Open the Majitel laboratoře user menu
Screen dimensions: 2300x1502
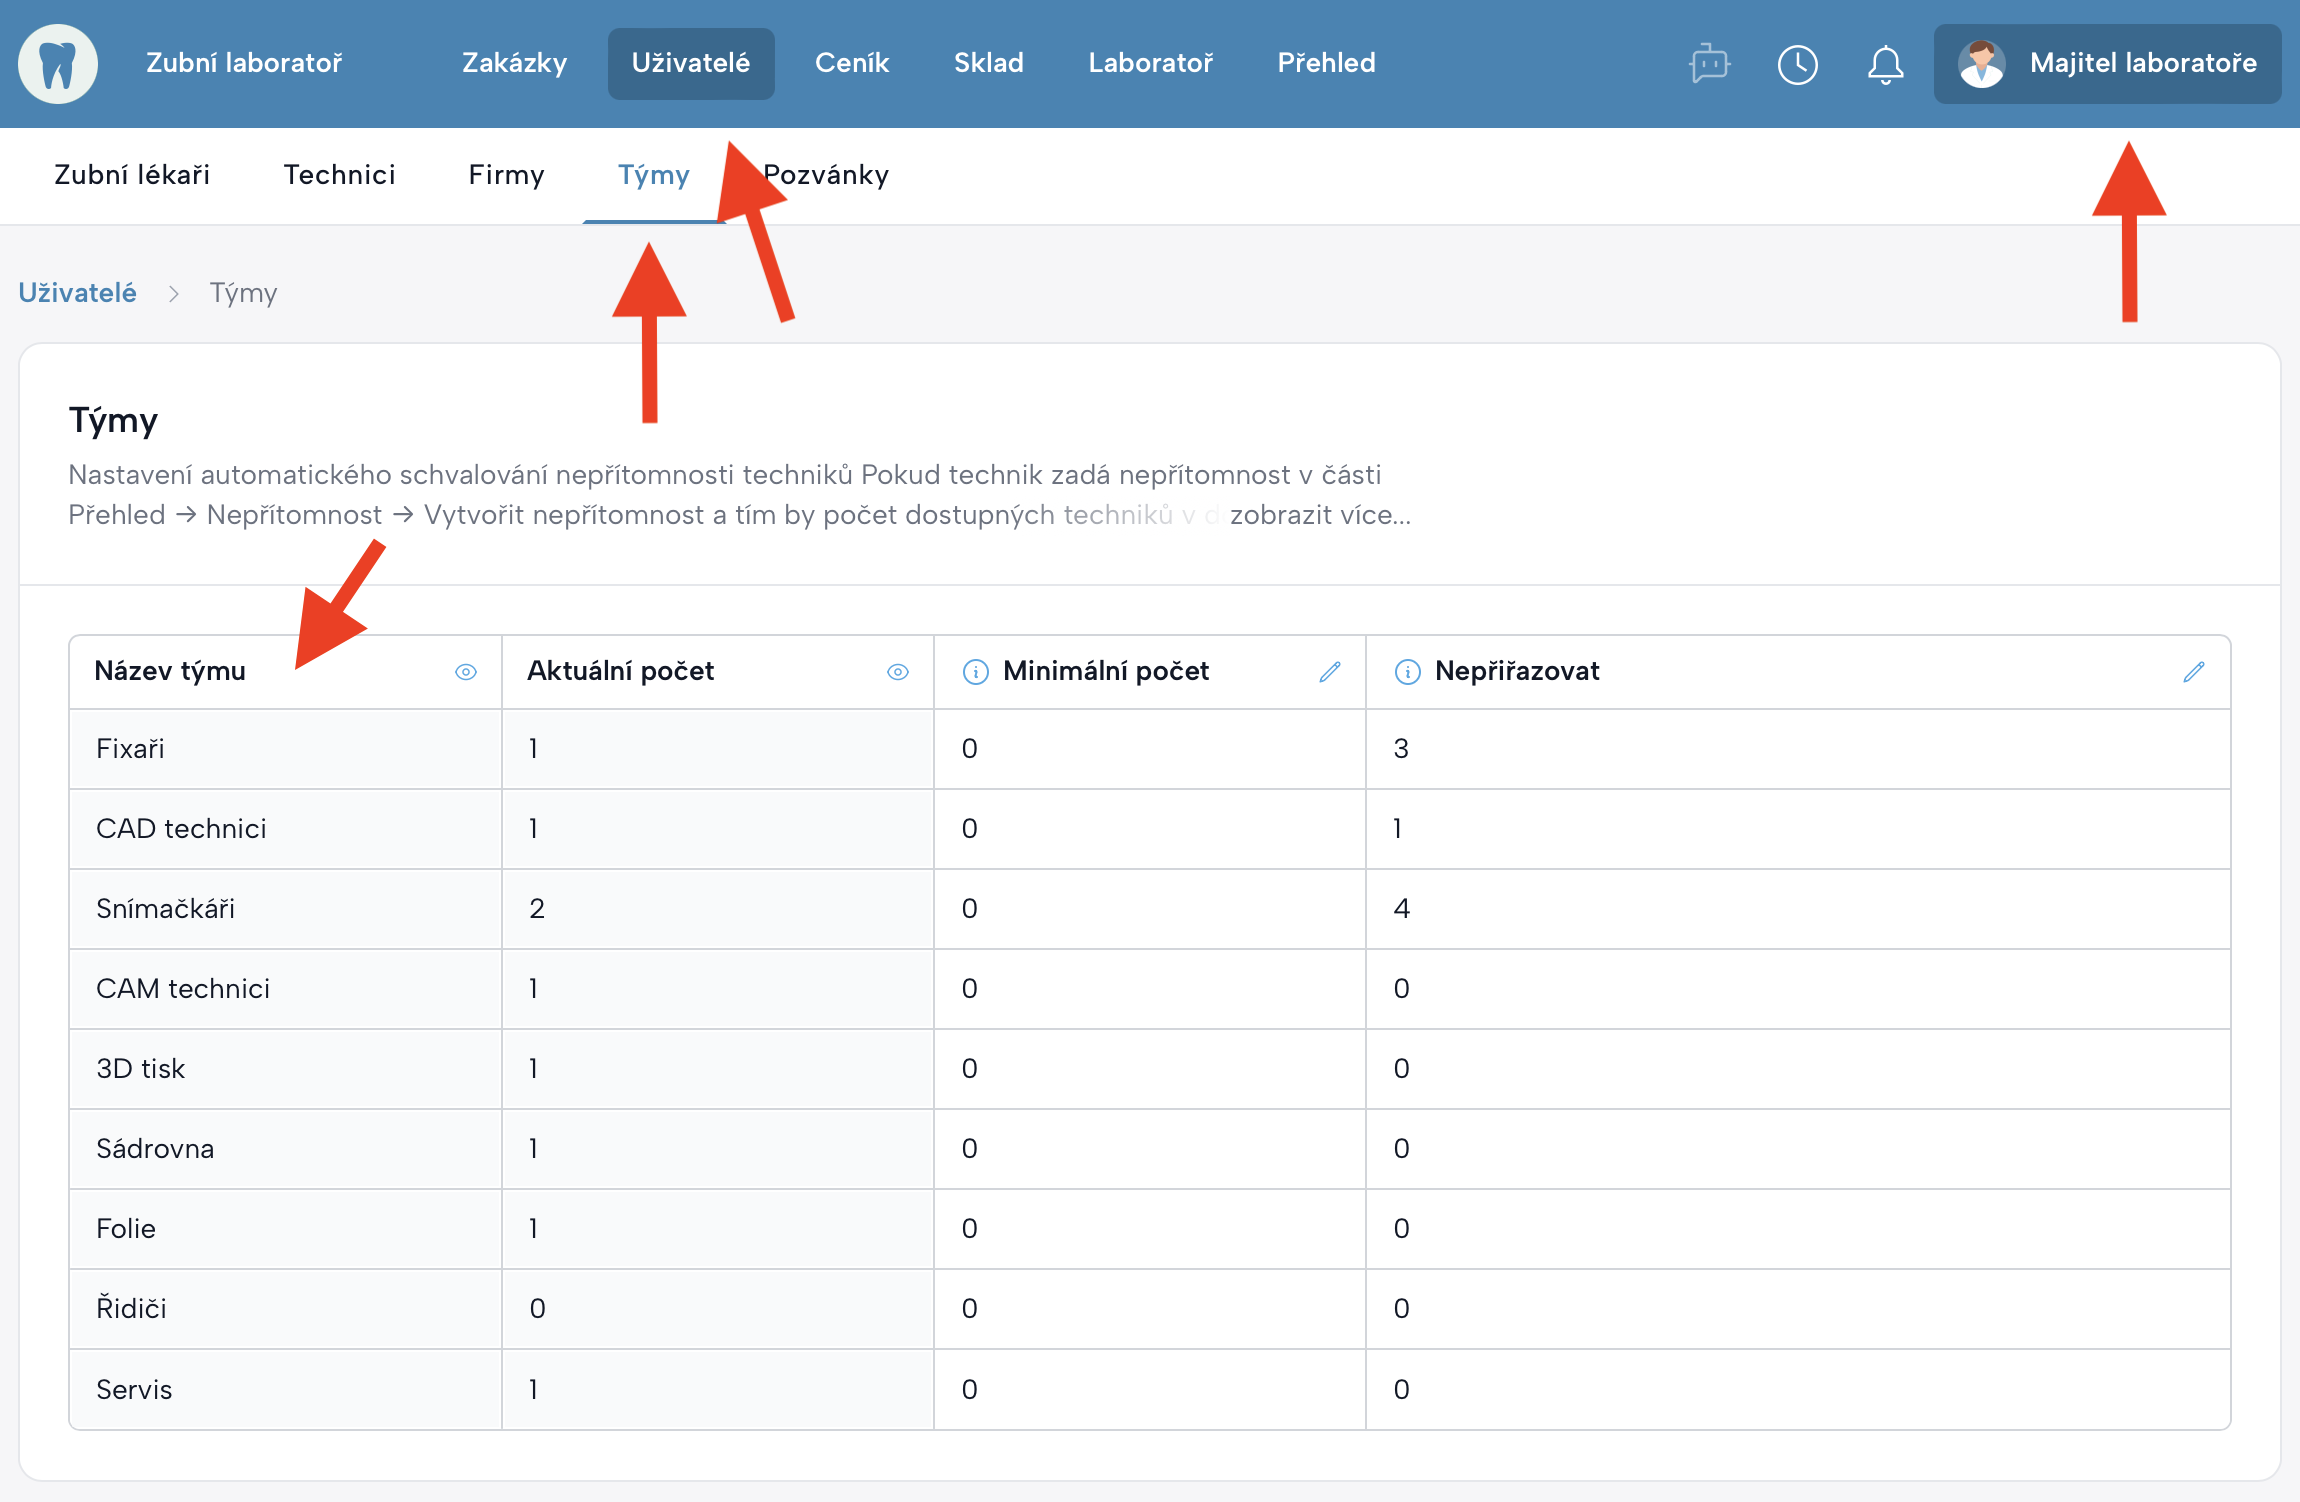2142,64
